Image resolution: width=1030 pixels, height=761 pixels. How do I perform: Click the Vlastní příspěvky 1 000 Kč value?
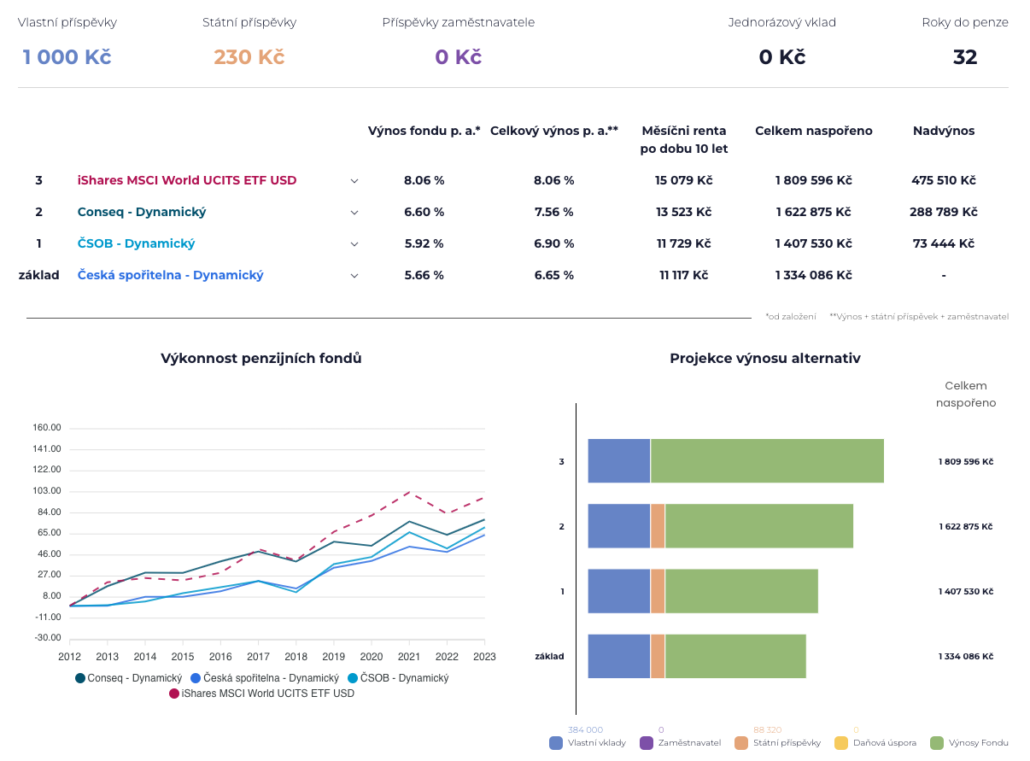pos(67,57)
